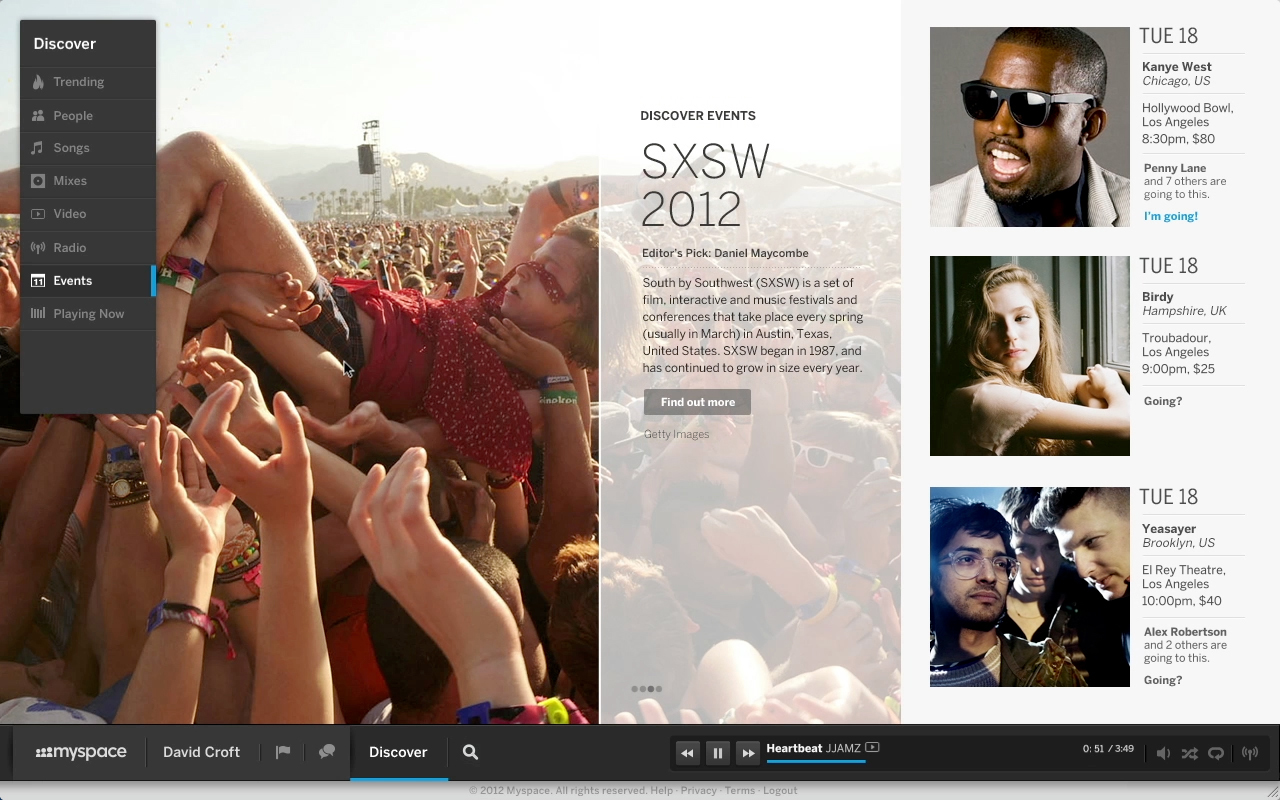Select Radio in the Discover menu

click(88, 248)
